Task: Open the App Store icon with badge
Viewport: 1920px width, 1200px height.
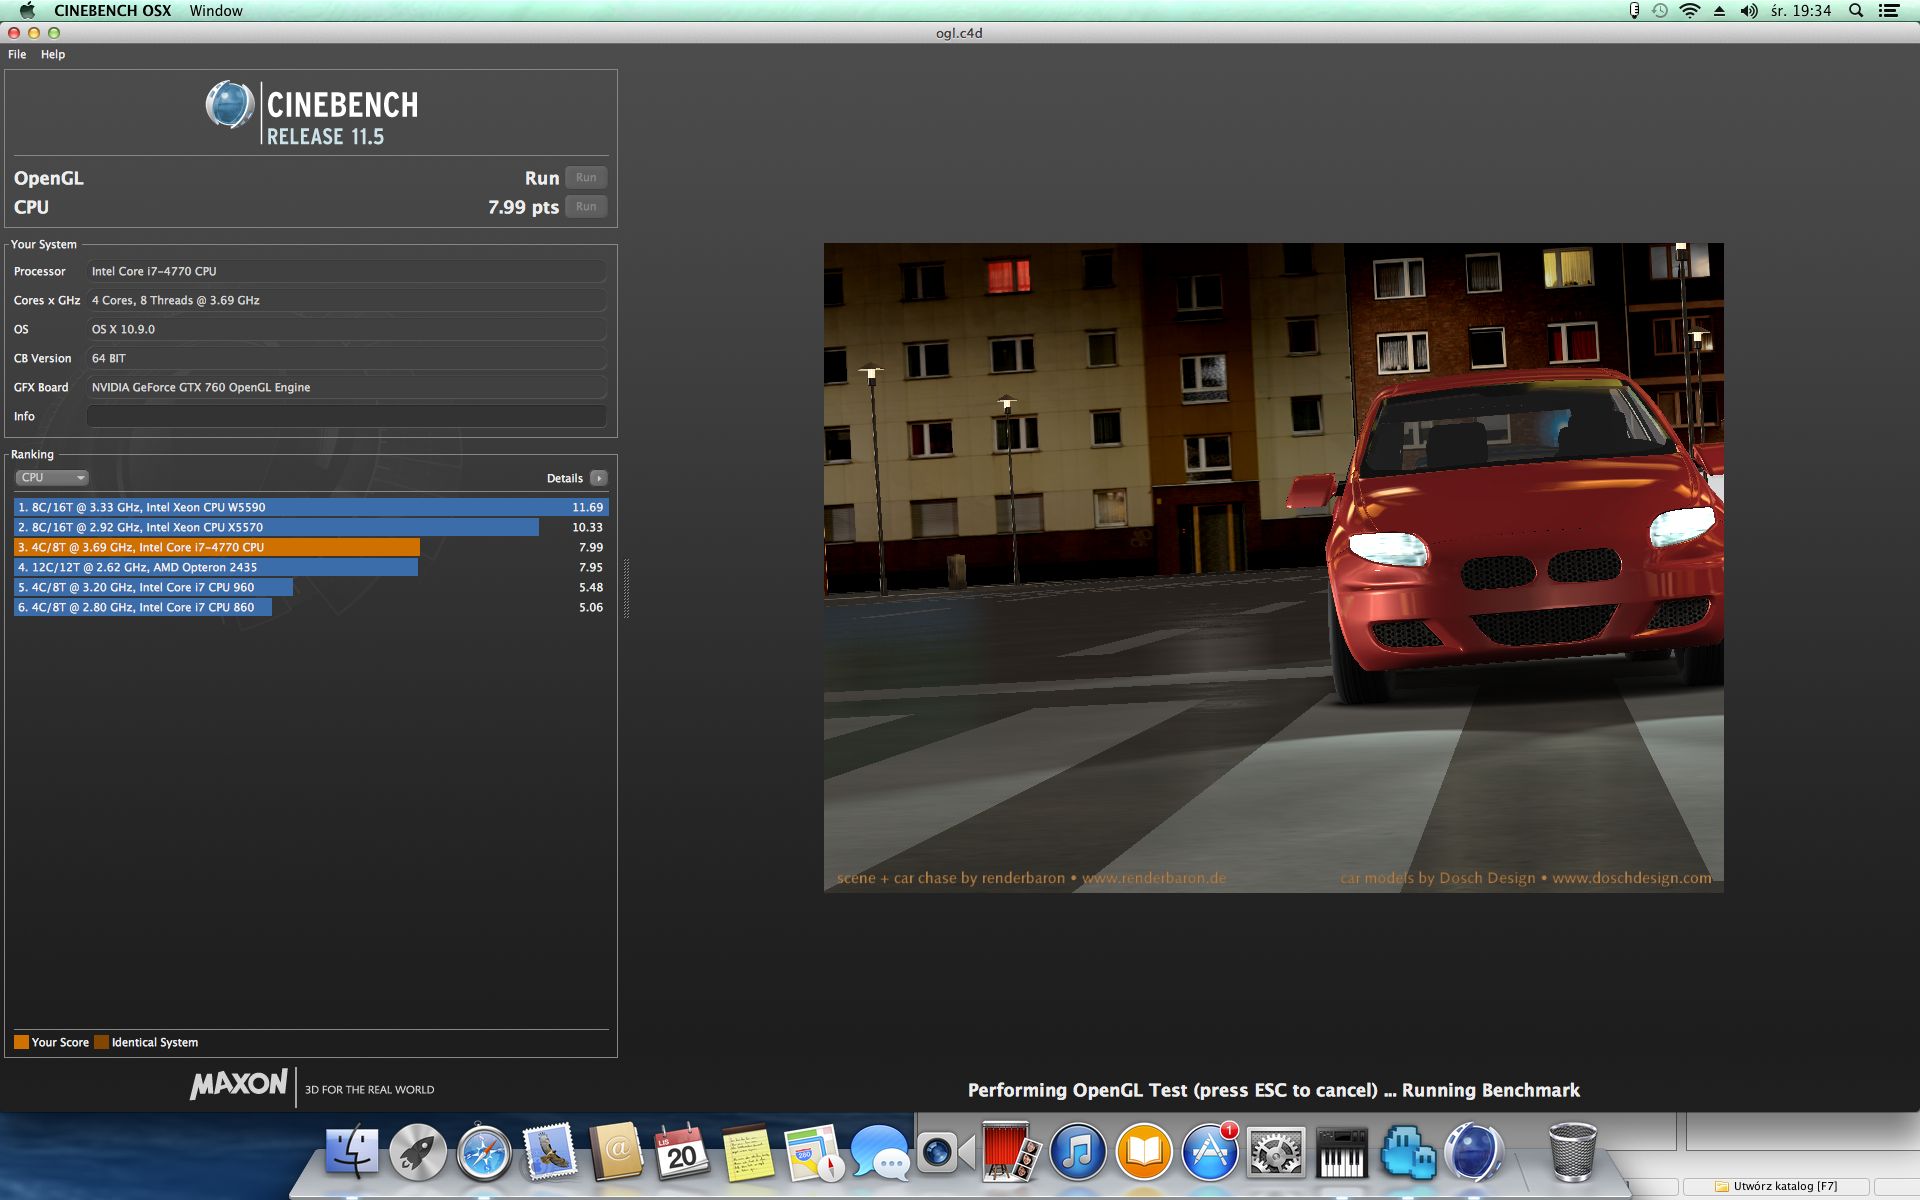Action: coord(1209,1152)
